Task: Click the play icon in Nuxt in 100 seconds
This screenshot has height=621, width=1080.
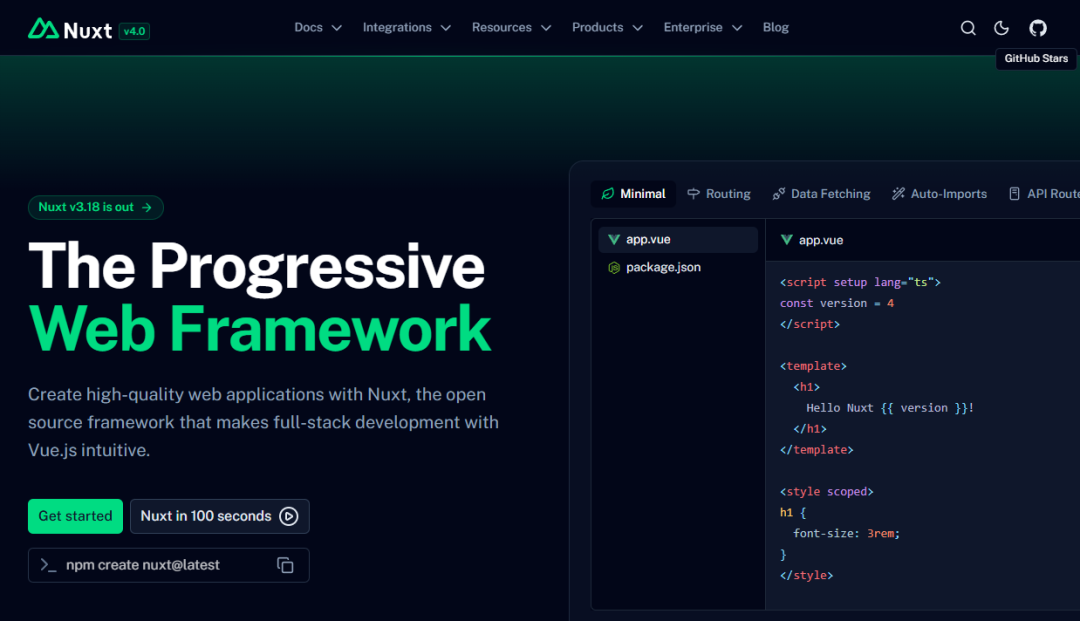Action: click(x=289, y=516)
